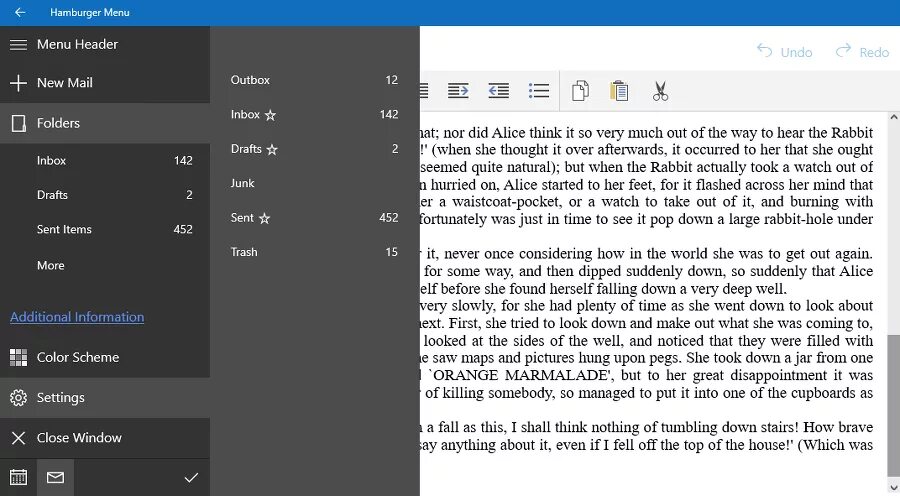Screen dimensions: 900x496
Task: Toggle the star next to Sent
Action: pos(264,218)
